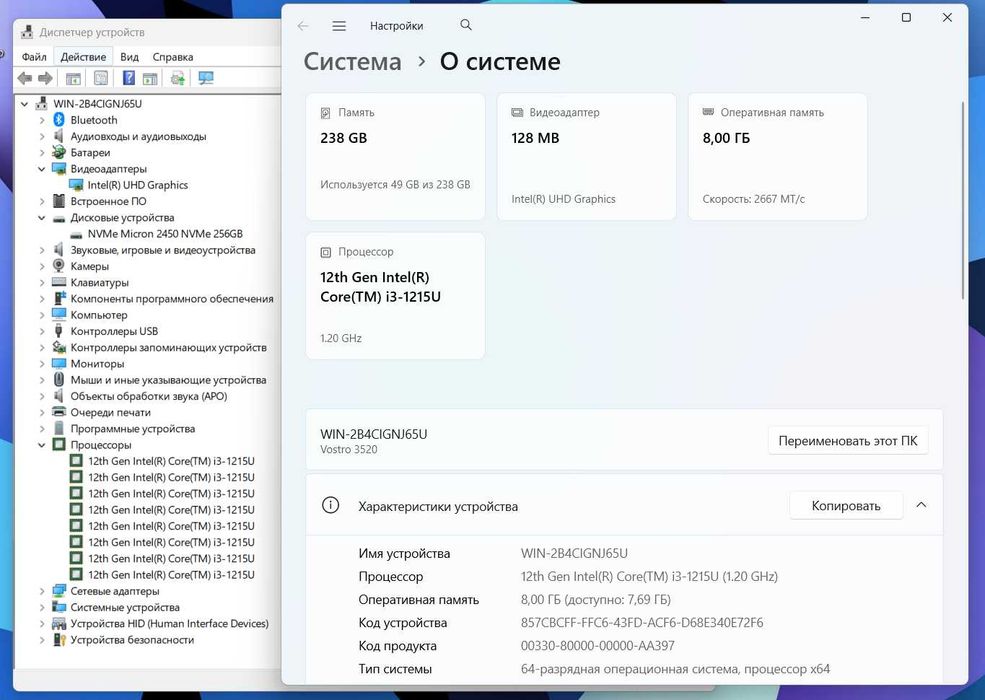
Task: Click the Видеоадаптер card icon
Action: tap(517, 112)
